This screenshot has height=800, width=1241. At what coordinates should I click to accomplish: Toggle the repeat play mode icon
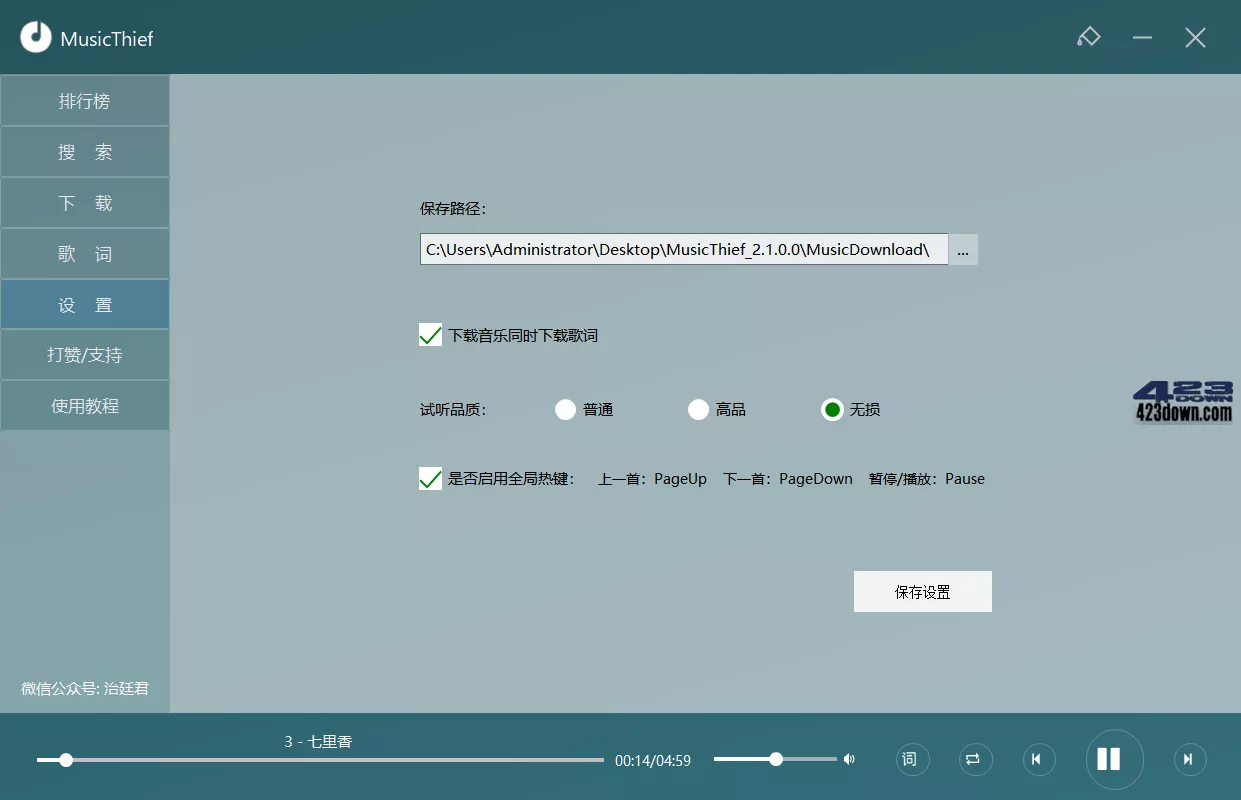[x=975, y=759]
